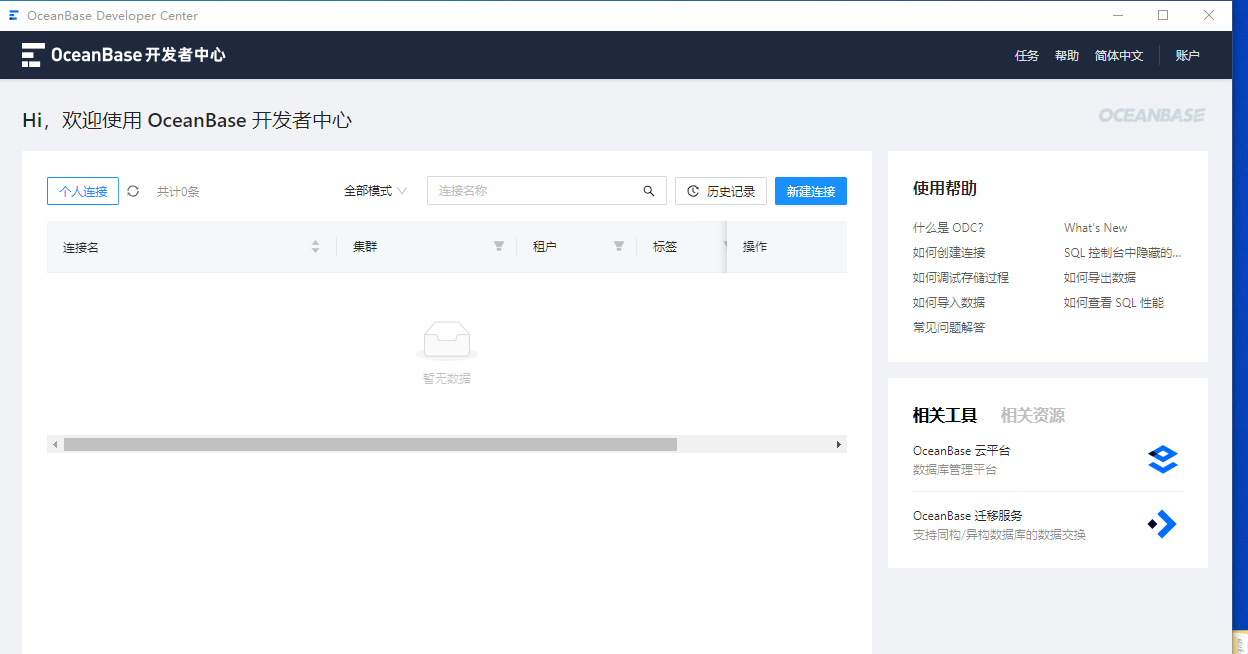Open the 租户 column filter icon
Image resolution: width=1248 pixels, height=654 pixels.
[x=619, y=246]
